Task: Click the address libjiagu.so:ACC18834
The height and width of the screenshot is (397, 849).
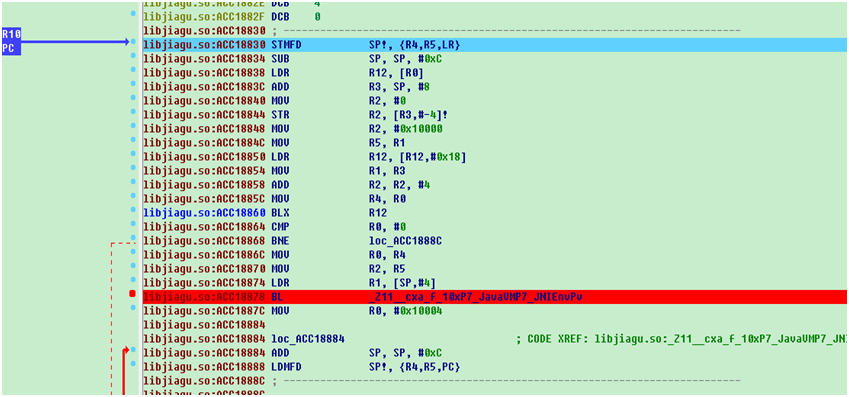Action: (x=204, y=58)
